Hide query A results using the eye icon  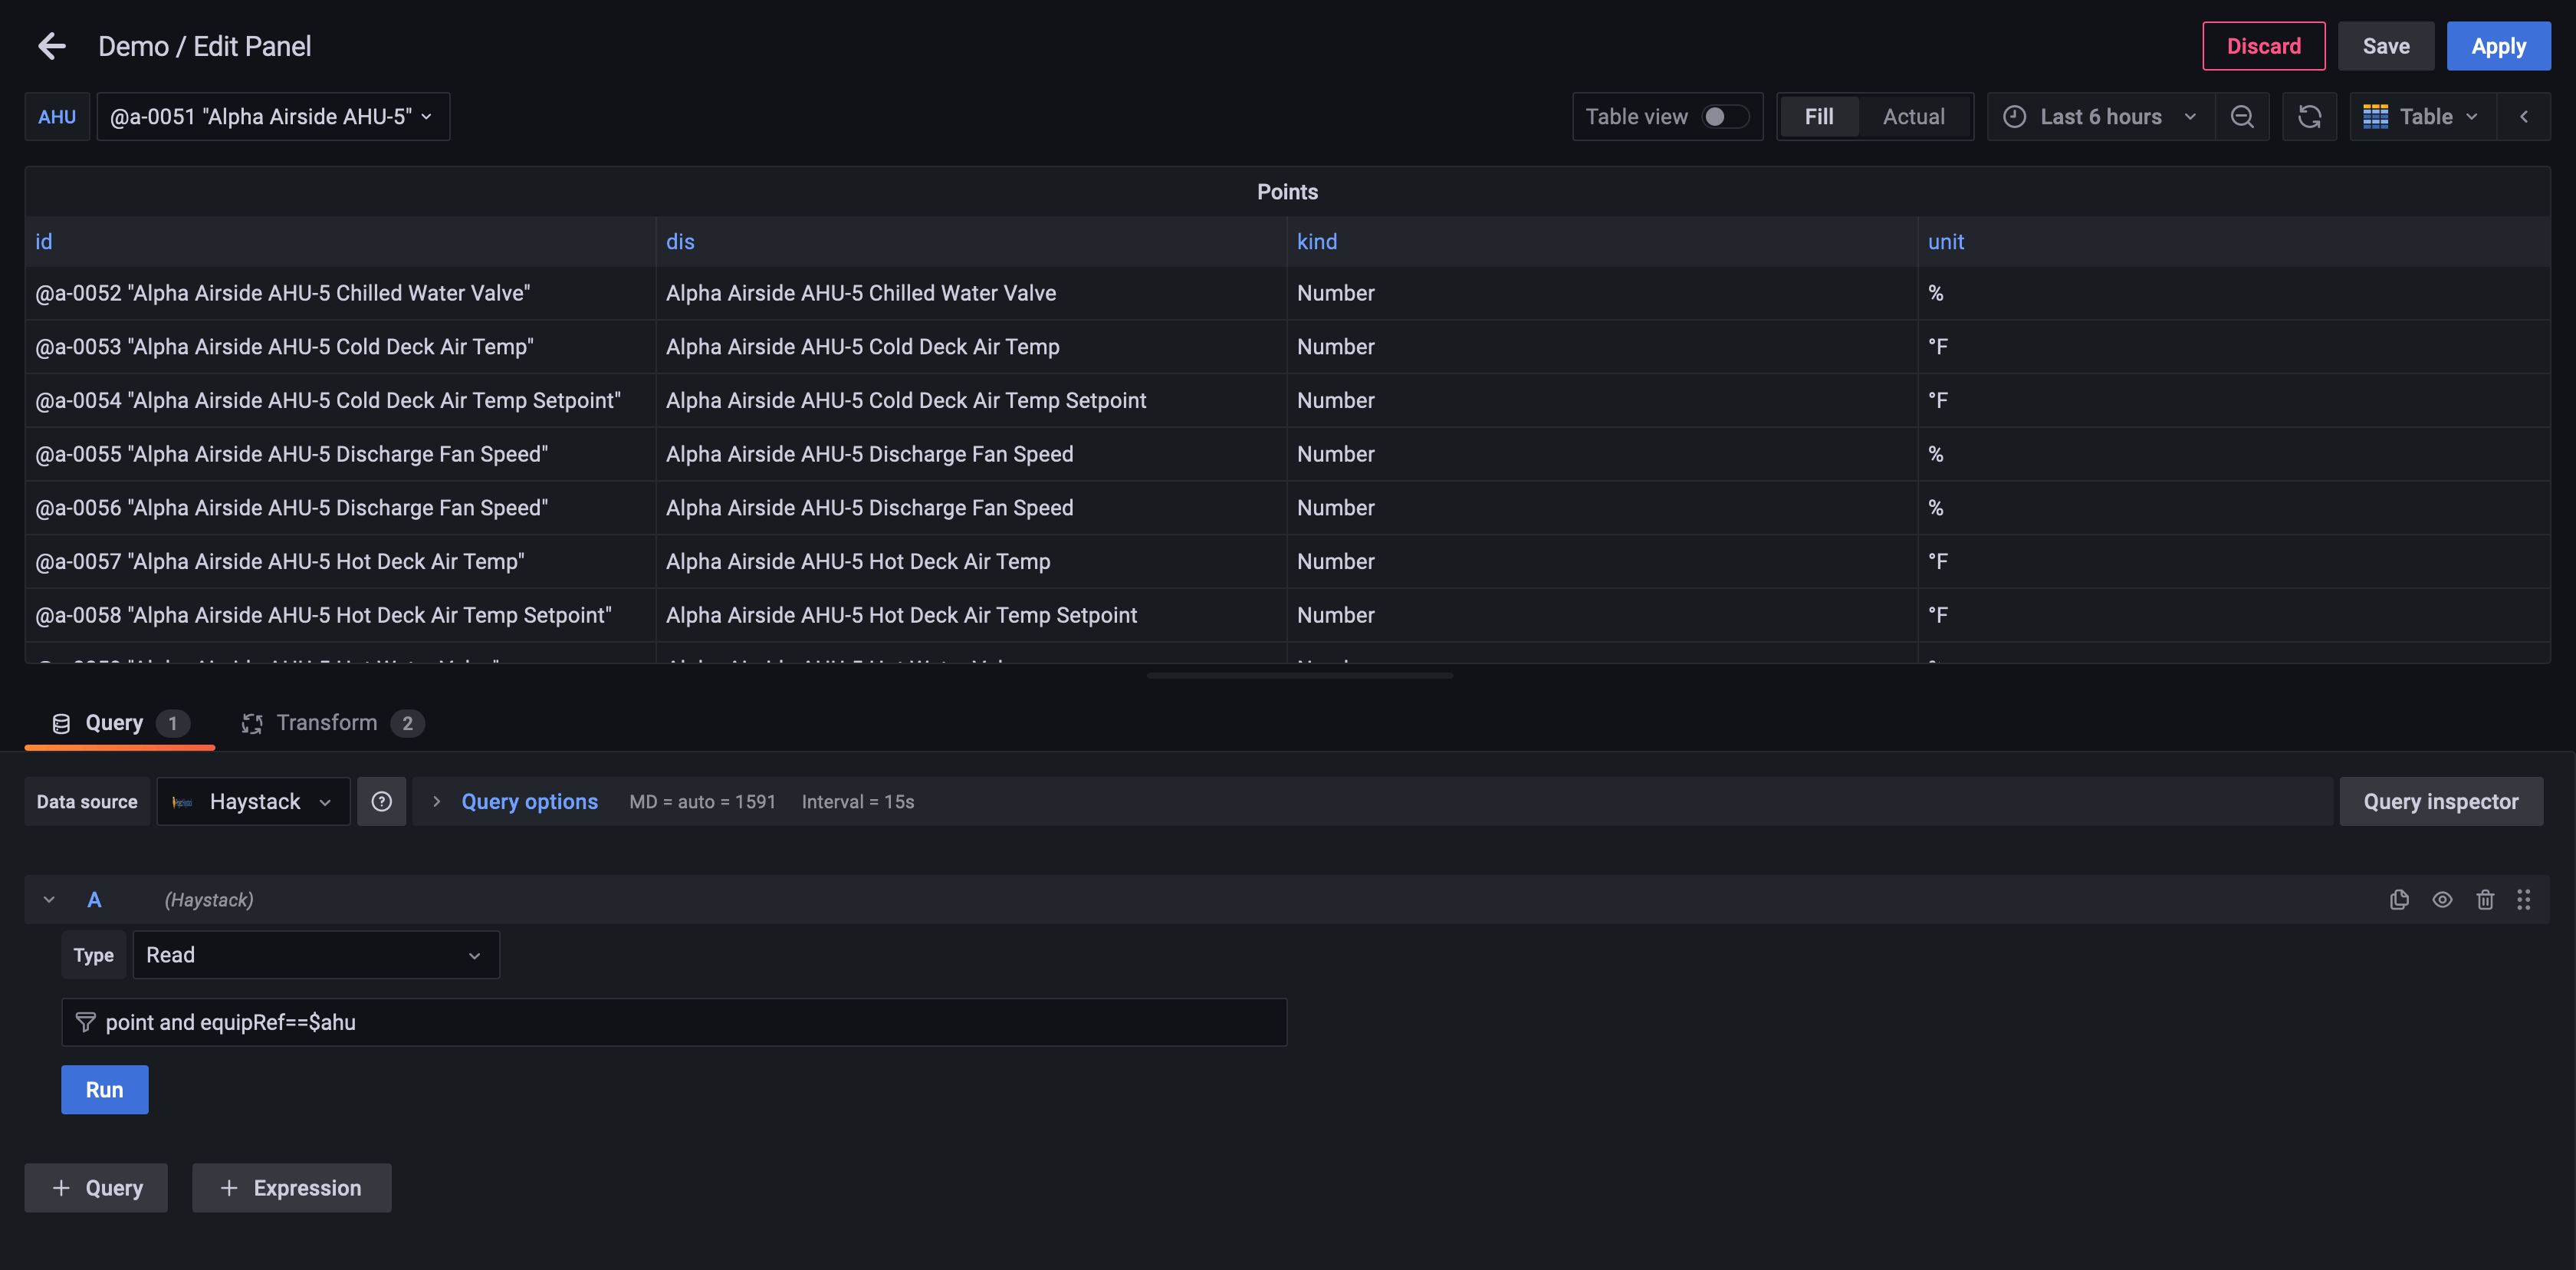click(2442, 899)
